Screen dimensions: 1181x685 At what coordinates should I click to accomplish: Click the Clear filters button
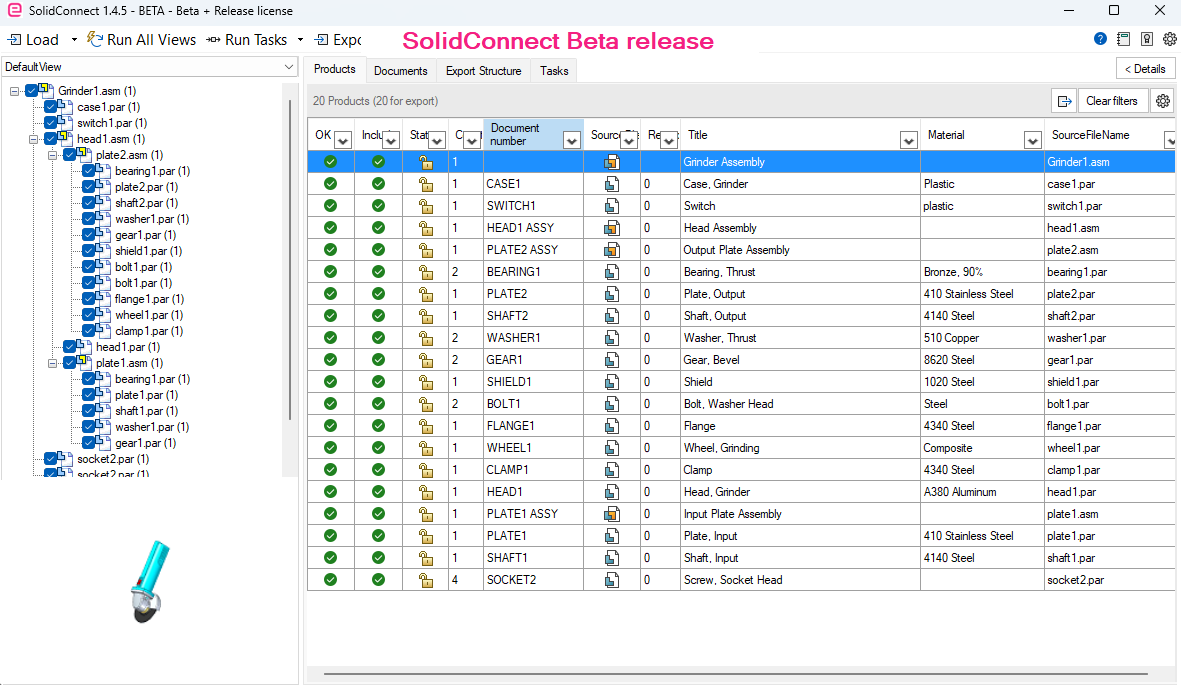click(1112, 101)
